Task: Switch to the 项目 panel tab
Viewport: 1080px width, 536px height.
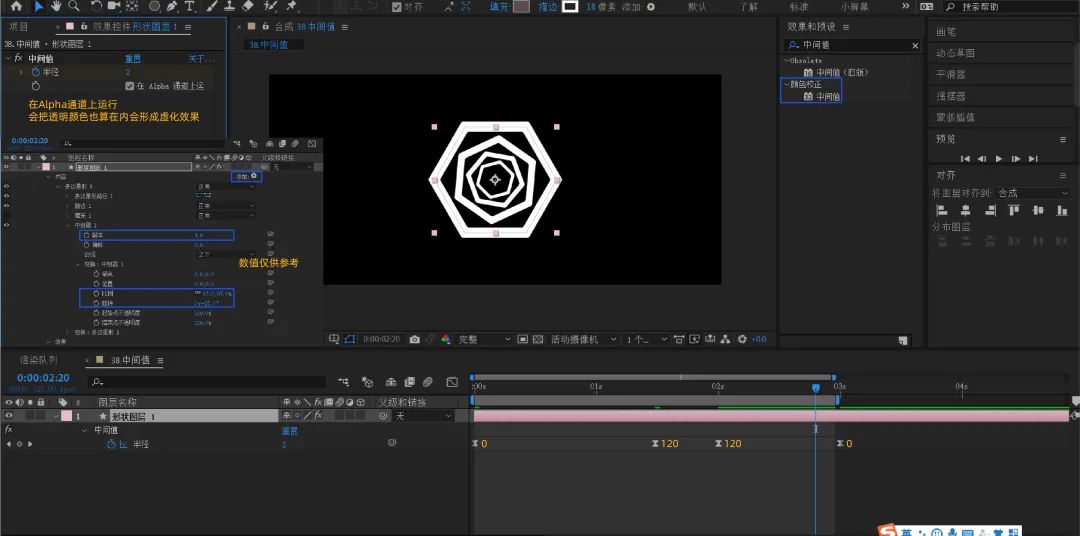Action: tap(19, 26)
